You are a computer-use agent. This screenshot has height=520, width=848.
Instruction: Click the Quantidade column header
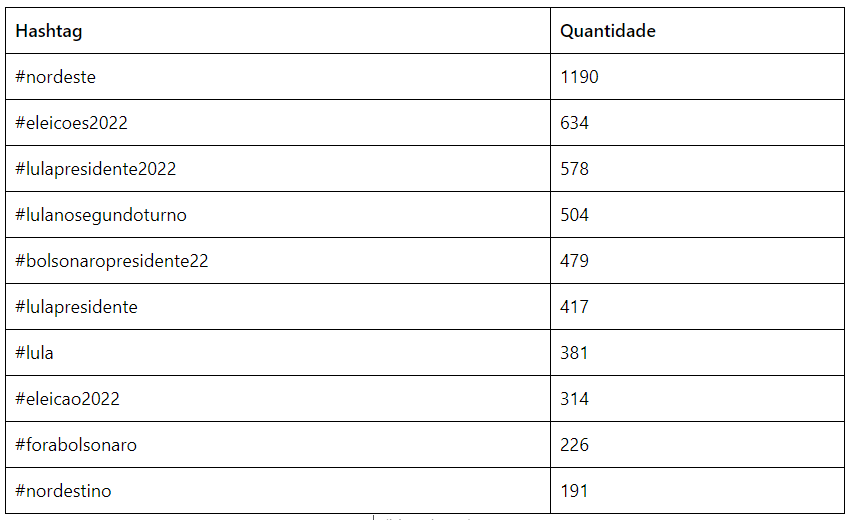pos(607,31)
